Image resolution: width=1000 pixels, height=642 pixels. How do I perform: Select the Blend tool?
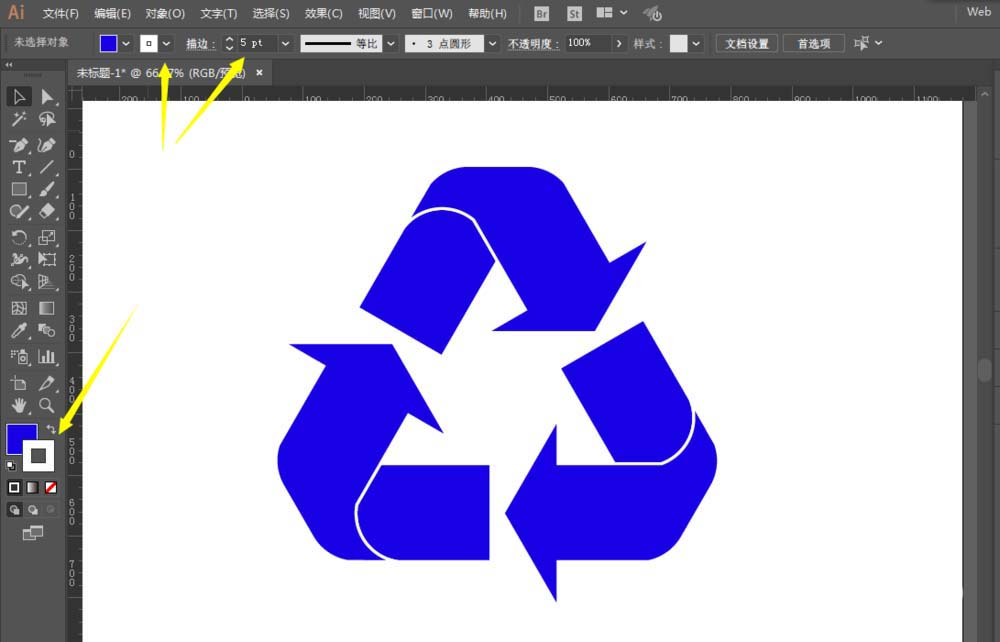click(x=47, y=330)
